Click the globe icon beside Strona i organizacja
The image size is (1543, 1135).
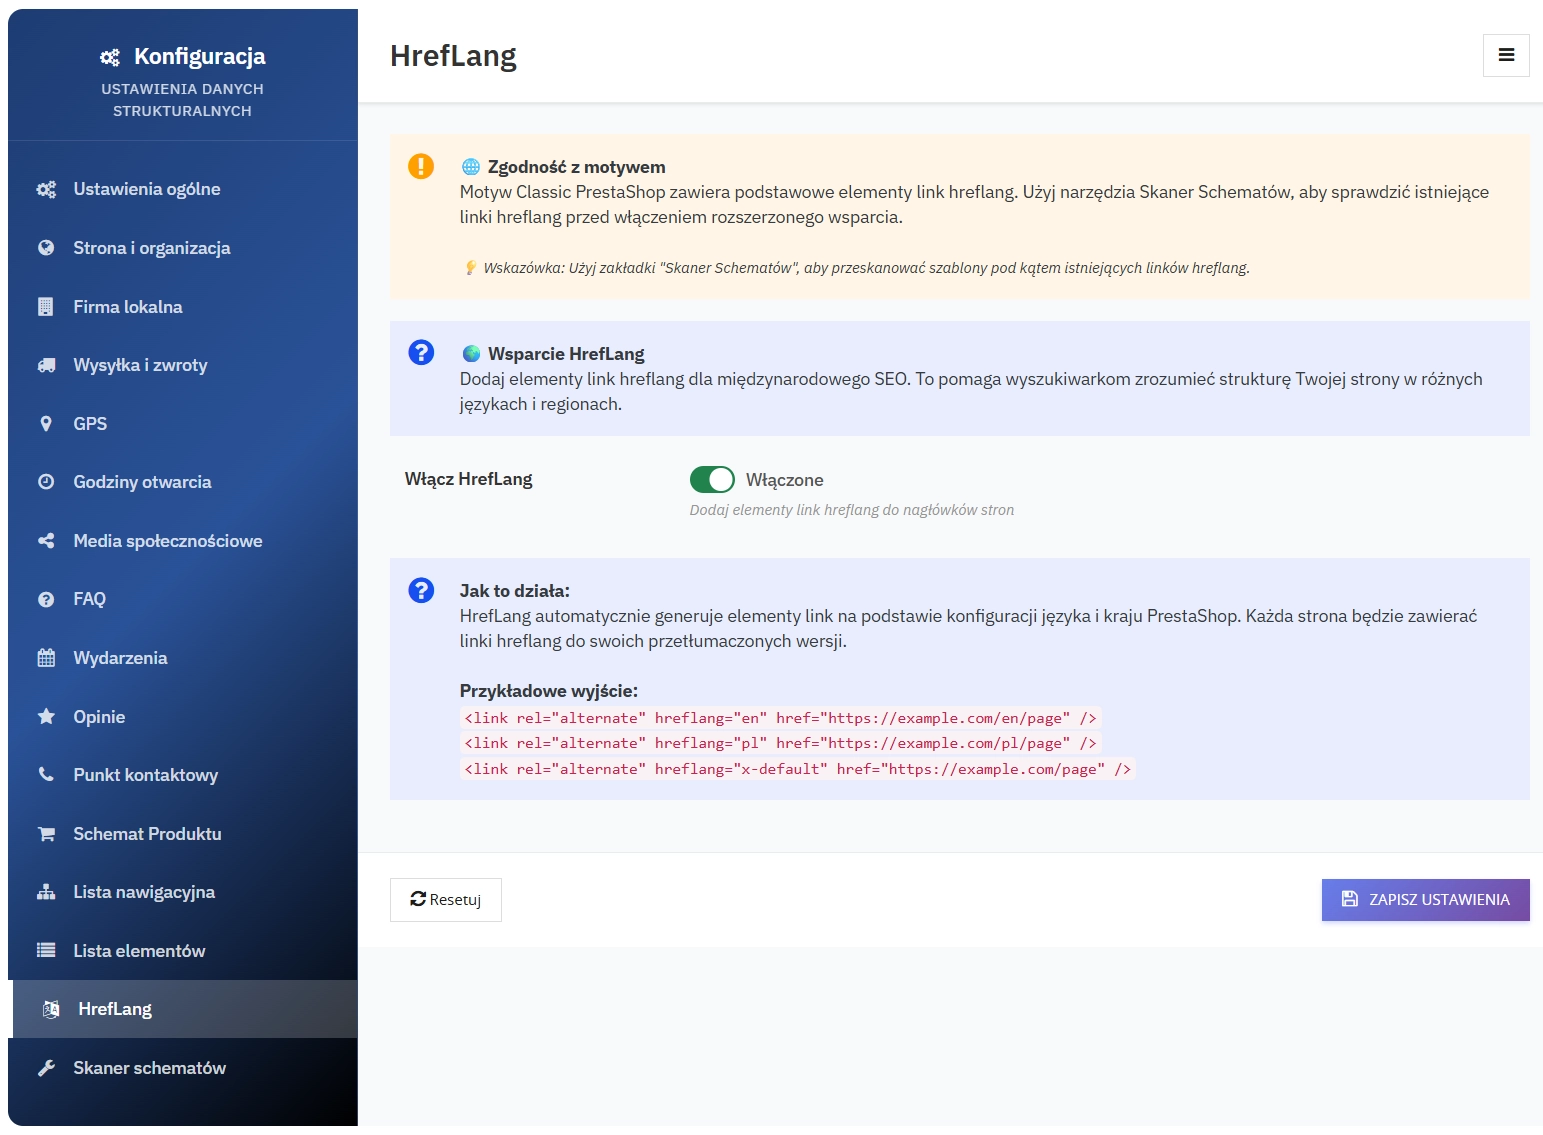pyautogui.click(x=46, y=248)
